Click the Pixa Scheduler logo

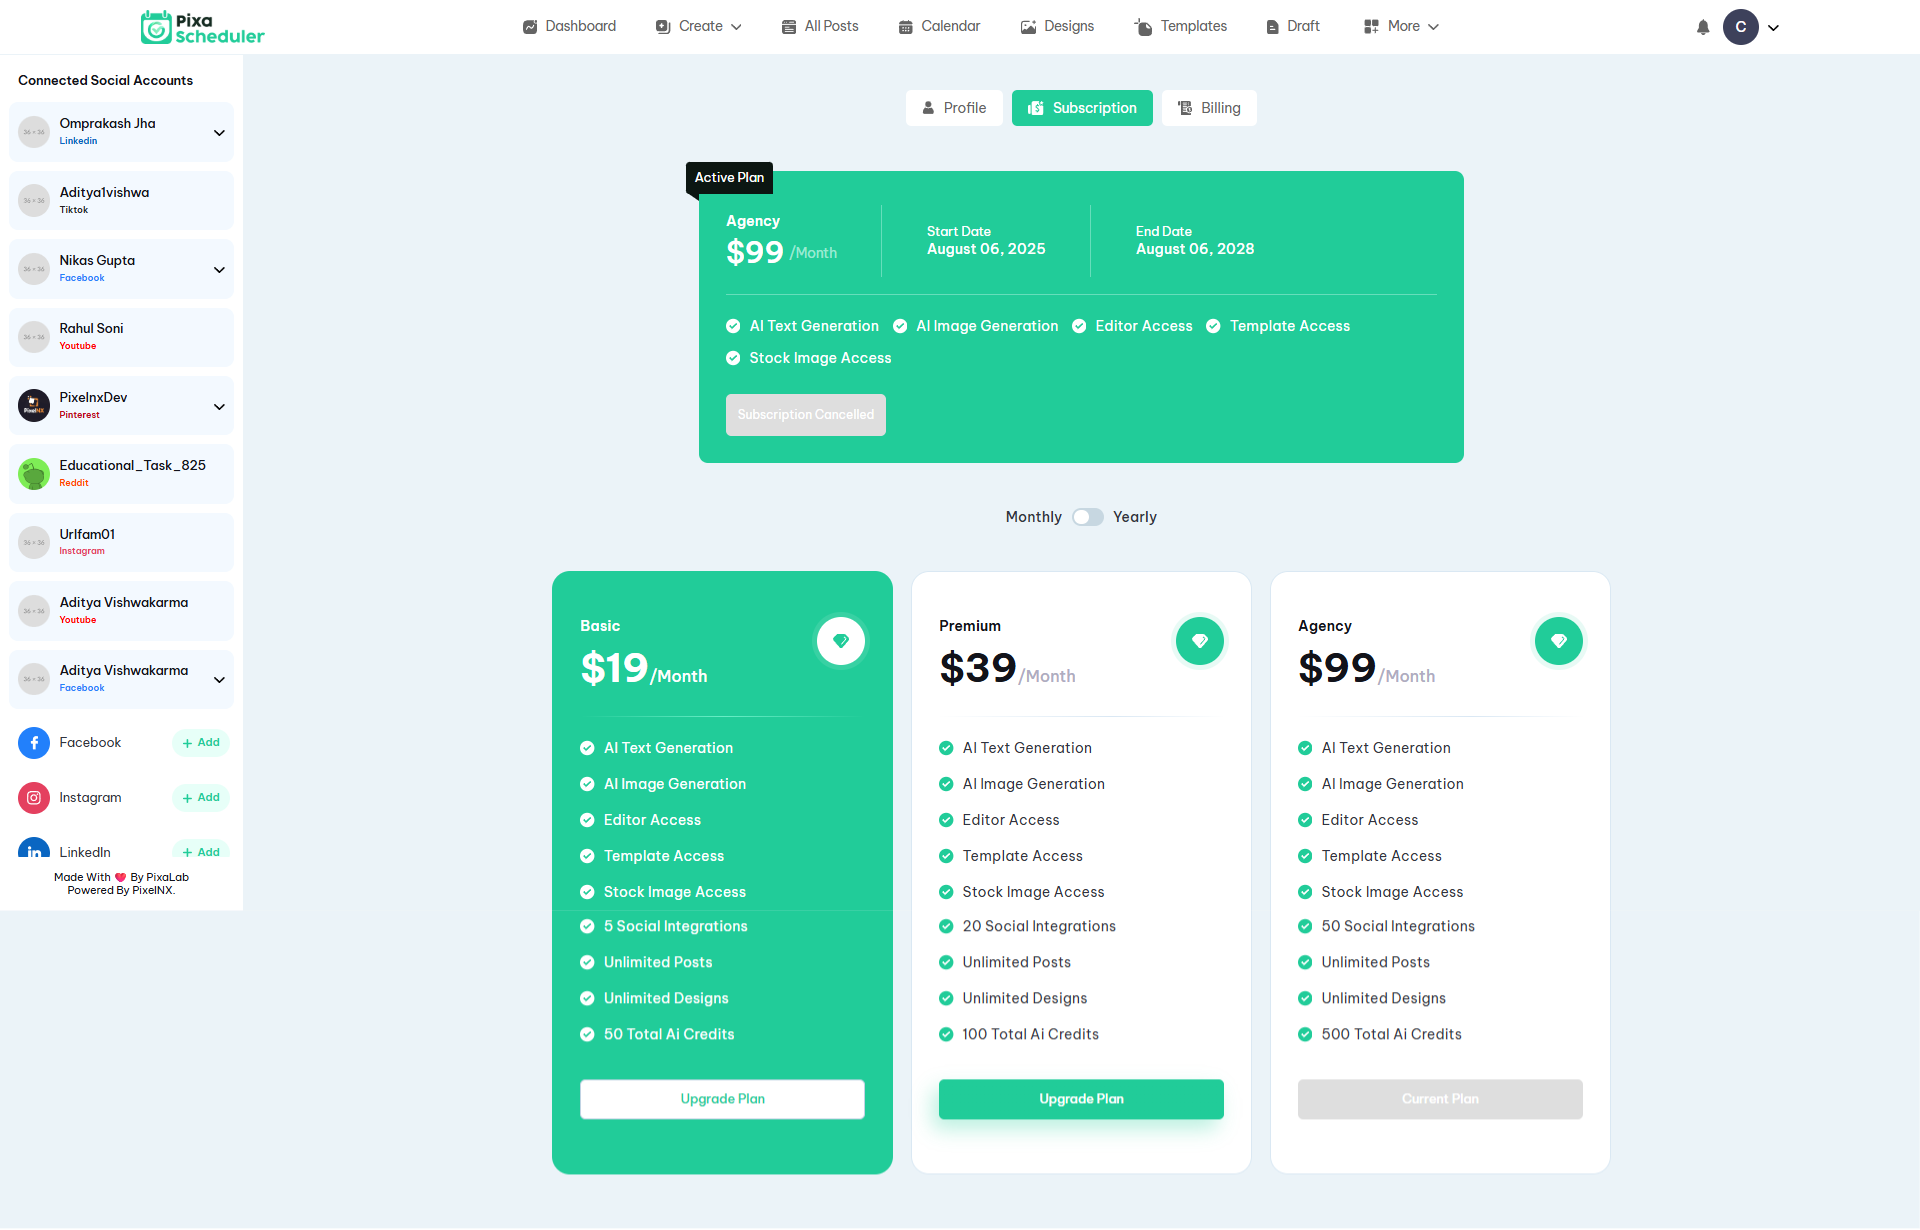(x=203, y=27)
